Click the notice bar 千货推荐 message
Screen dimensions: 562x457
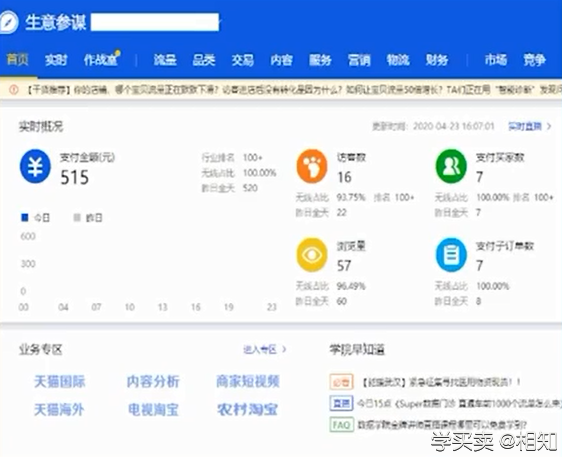point(293,90)
